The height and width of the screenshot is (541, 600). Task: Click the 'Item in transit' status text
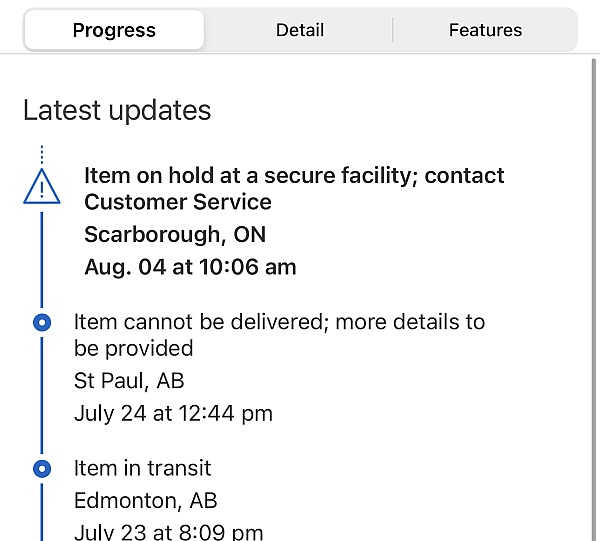[x=142, y=468]
